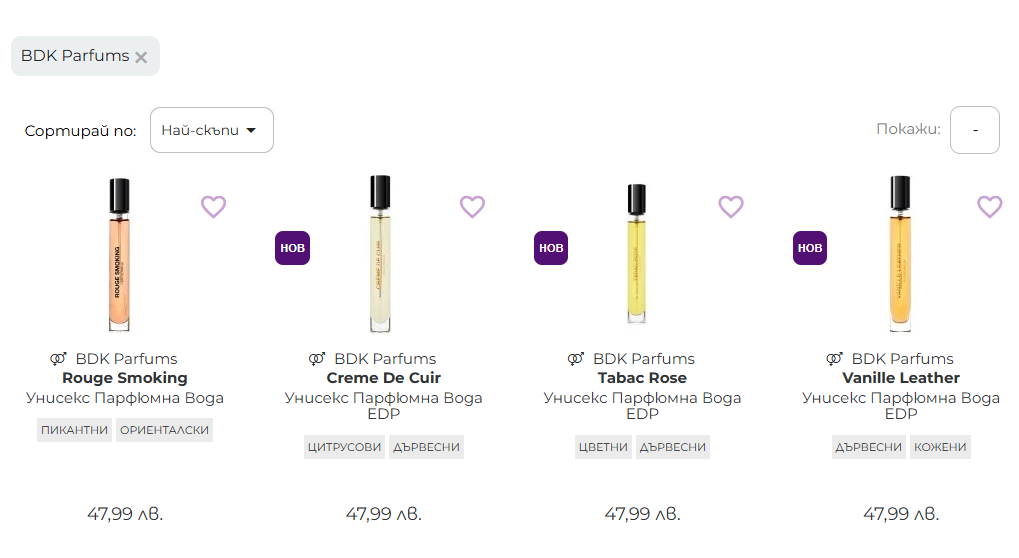This screenshot has height=558, width=1019.
Task: Click the ЦВЕТНИ tag under Tabac Rose
Action: tap(603, 447)
